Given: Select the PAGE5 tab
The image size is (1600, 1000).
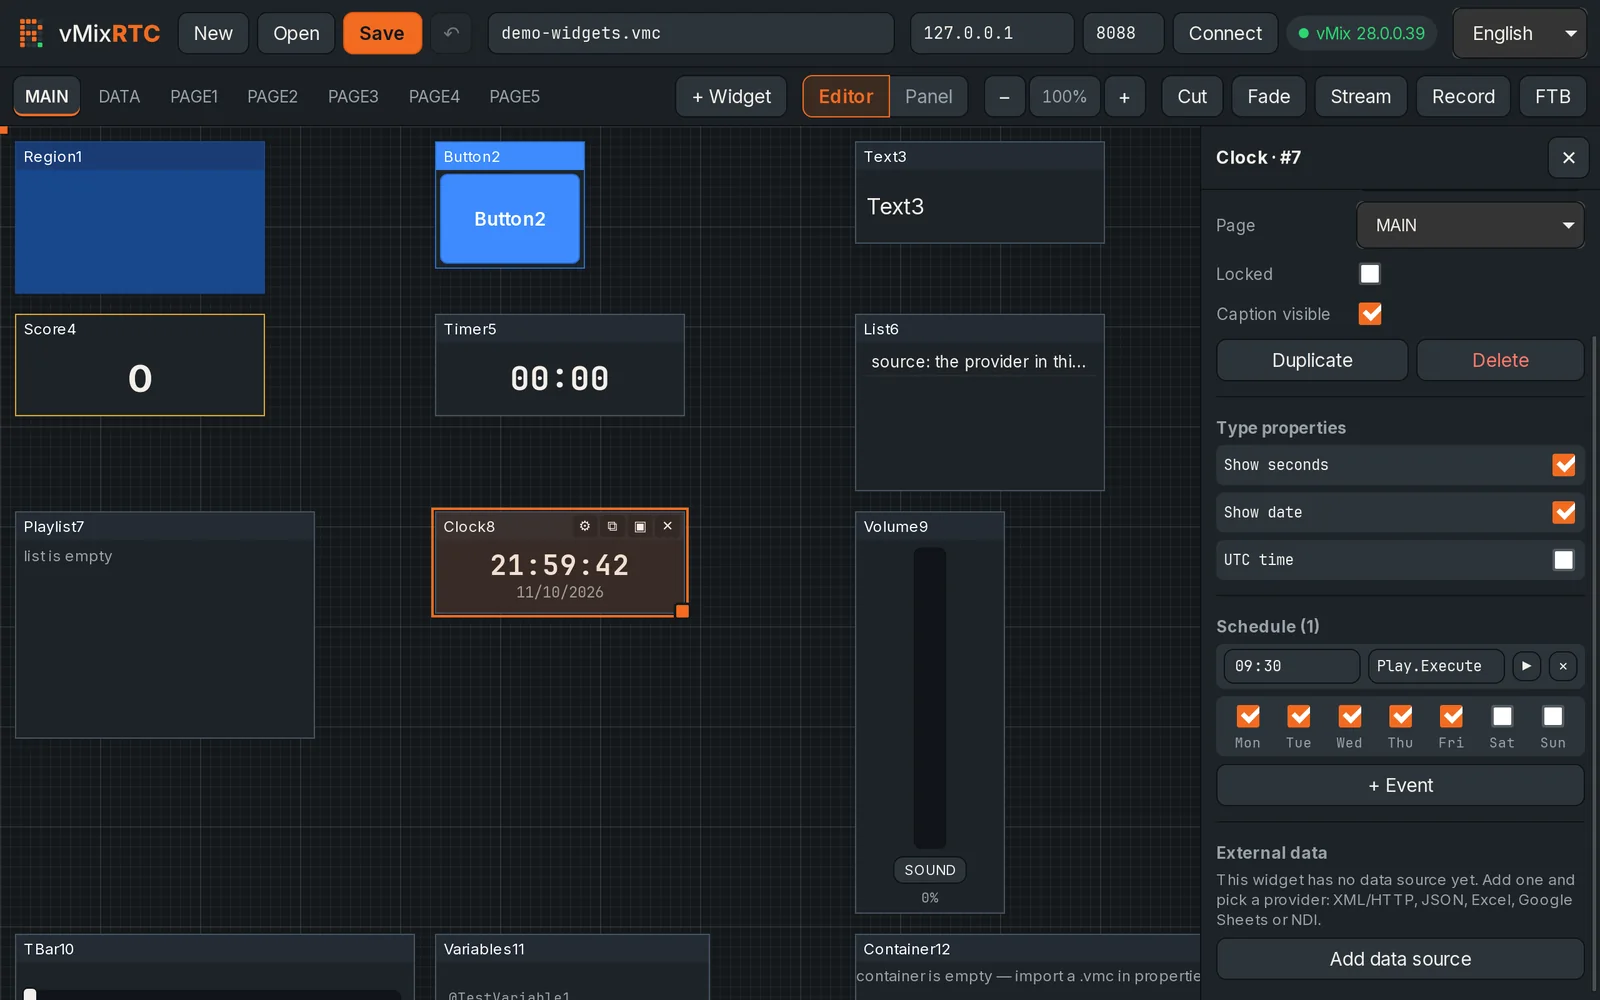Looking at the screenshot, I should point(514,97).
